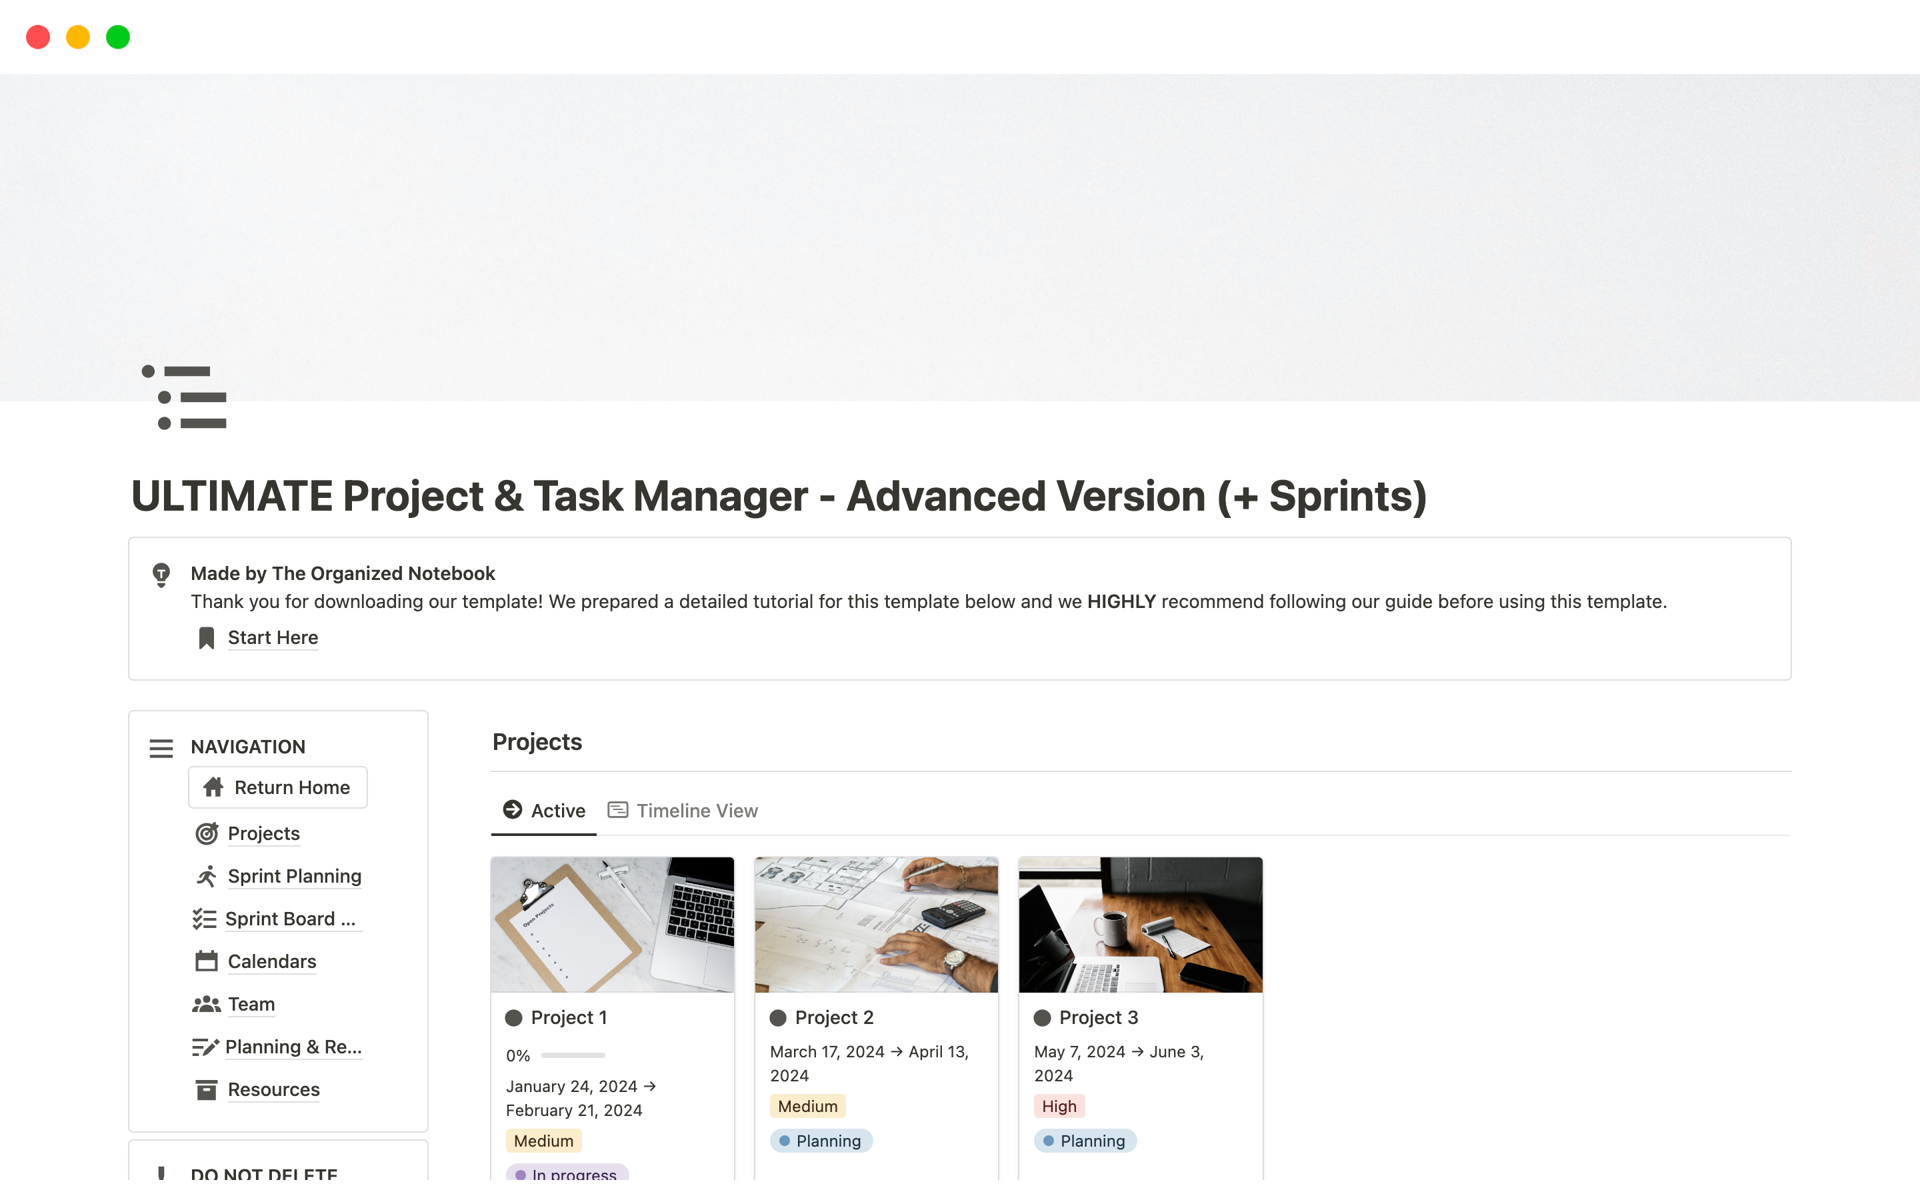Click the hamburger icon next to NAVIGATION
Image resolution: width=1920 pixels, height=1200 pixels.
coord(161,748)
